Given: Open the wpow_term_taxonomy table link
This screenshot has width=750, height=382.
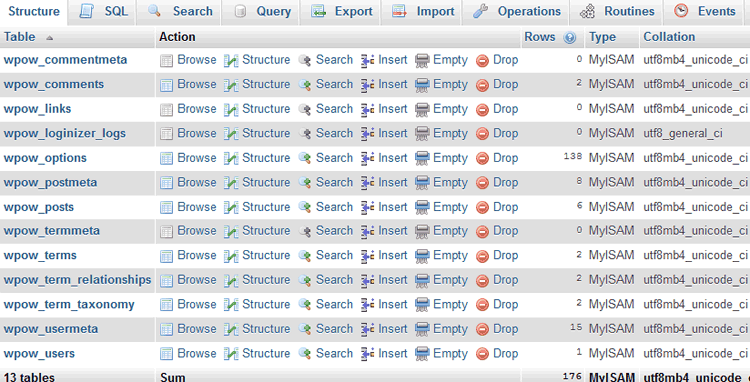Looking at the screenshot, I should coord(69,305).
